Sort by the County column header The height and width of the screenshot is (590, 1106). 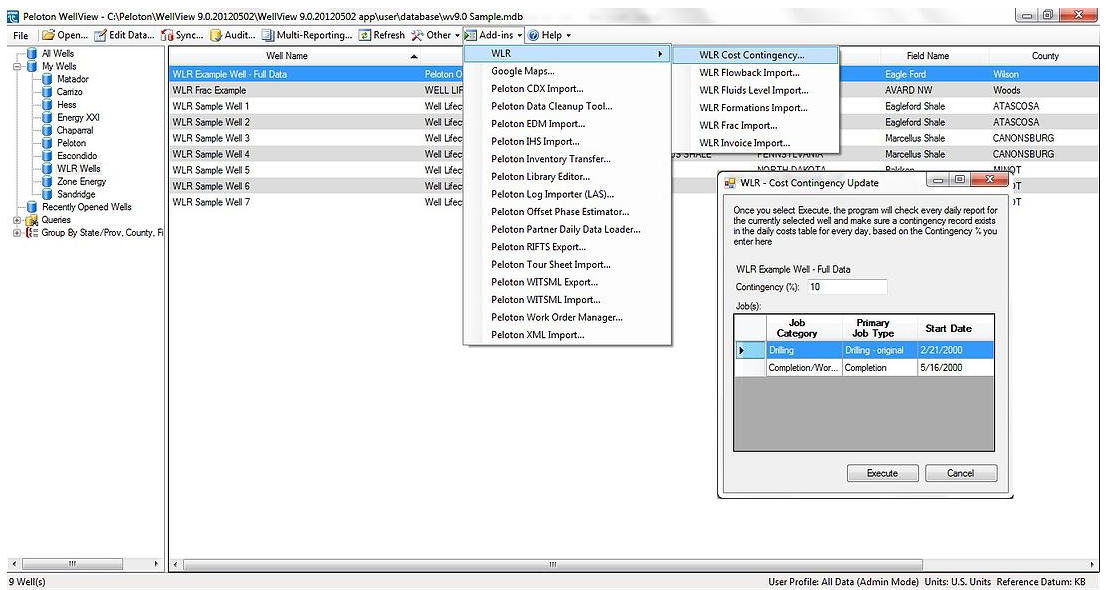point(1045,56)
